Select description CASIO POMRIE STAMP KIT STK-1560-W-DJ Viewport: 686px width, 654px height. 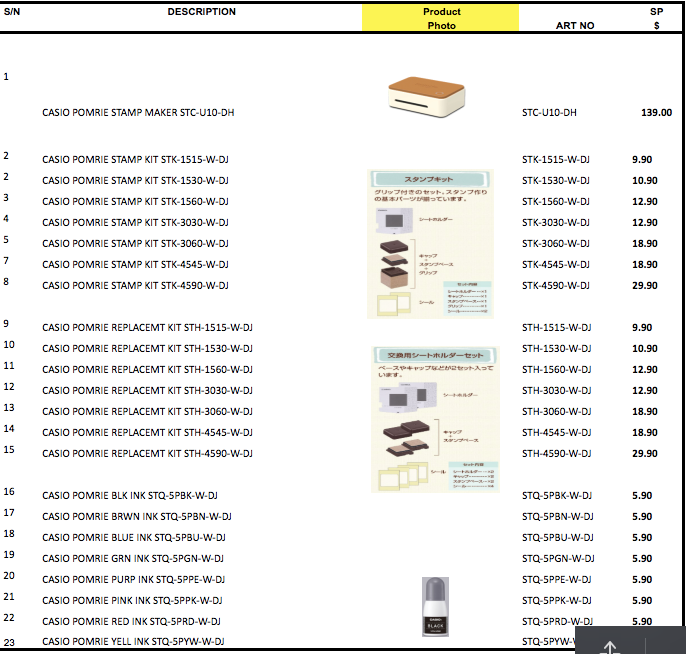point(135,201)
